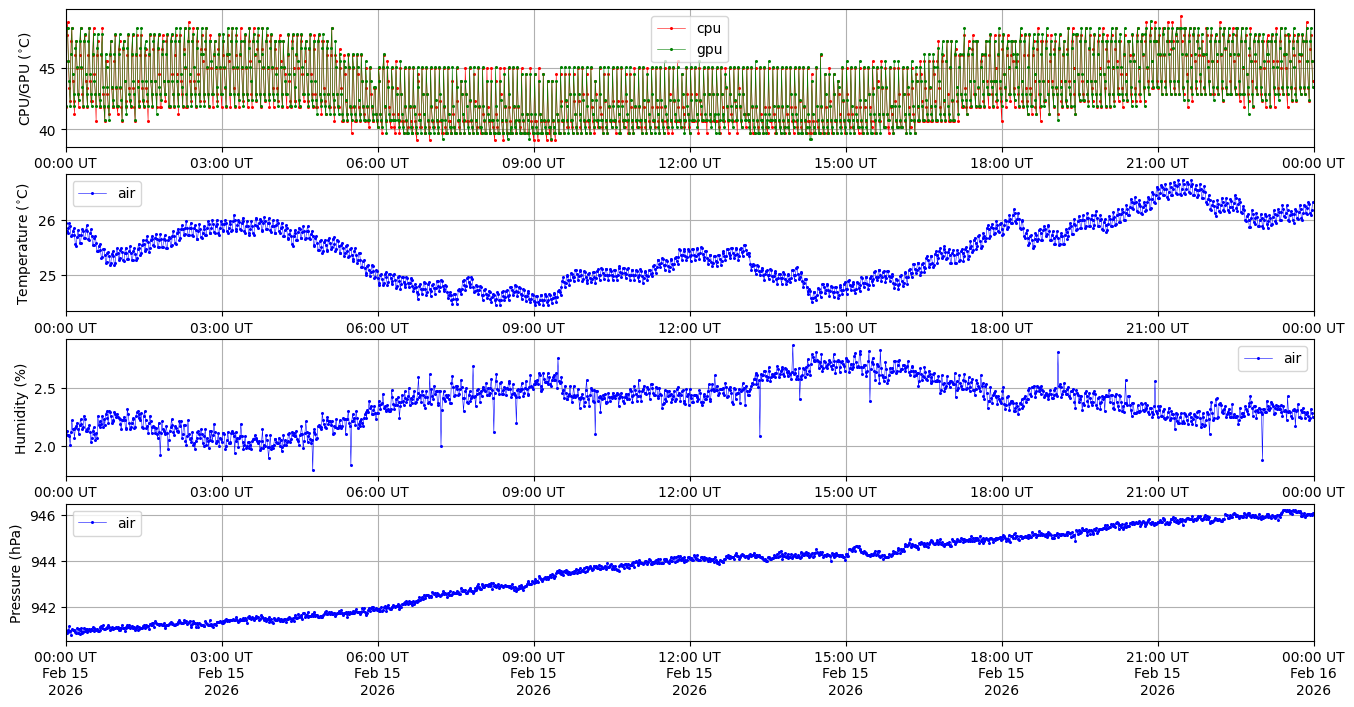This screenshot has width=1354, height=707.
Task: Click the '18:00 UT' label under the Humidity plot
Action: 1001,492
